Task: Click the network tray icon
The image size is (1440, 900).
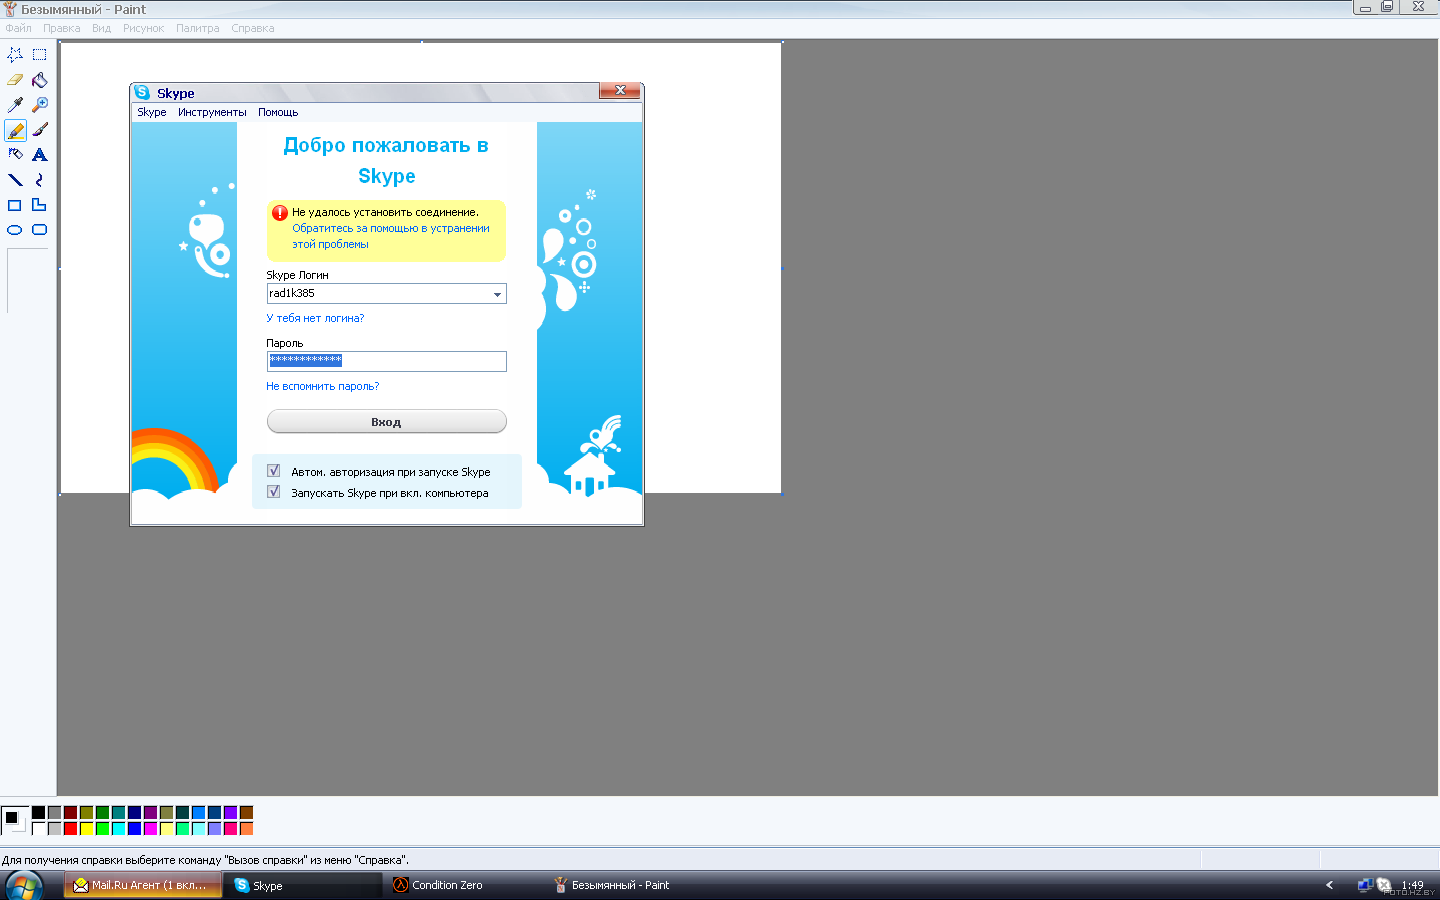Action: click(1365, 885)
